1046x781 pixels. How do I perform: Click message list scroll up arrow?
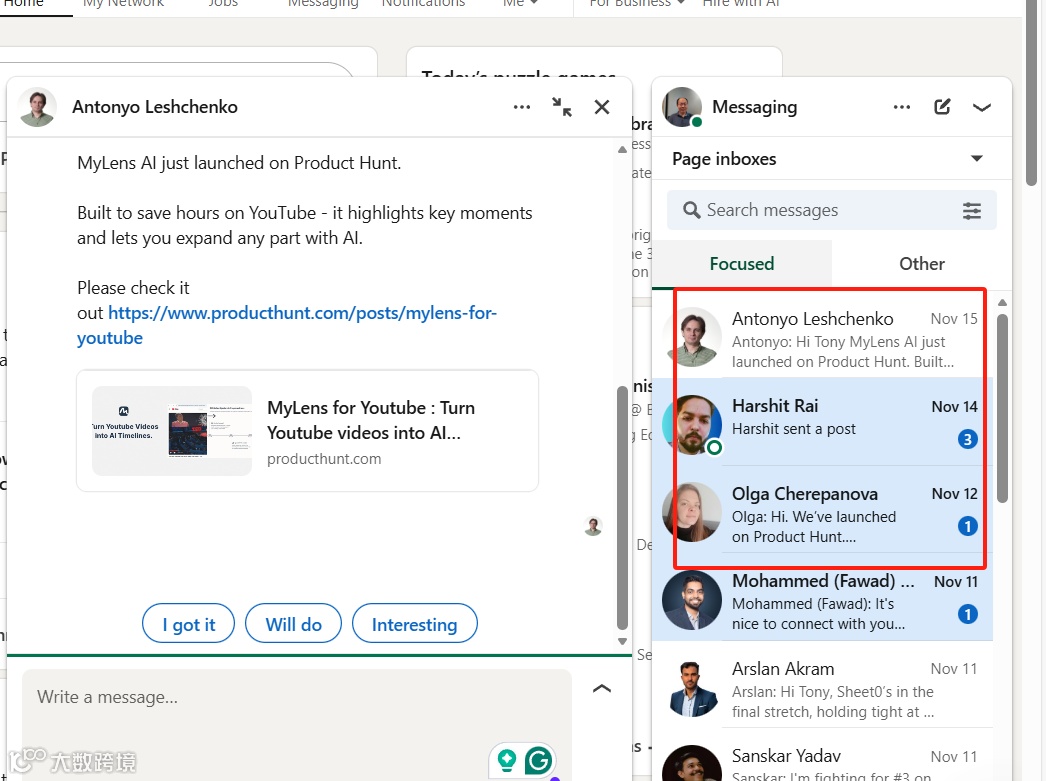[1002, 303]
